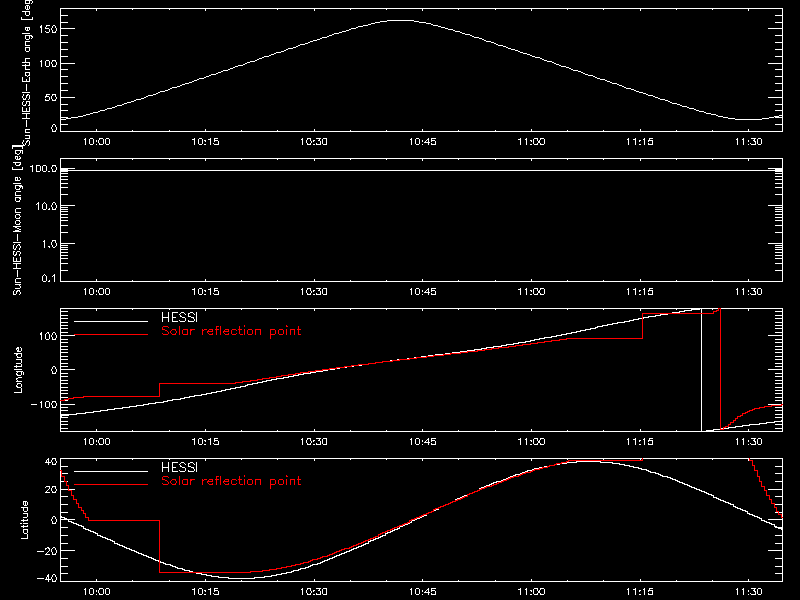Click the 0 tick on Longitude plot
This screenshot has width=800, height=600.
coord(54,370)
